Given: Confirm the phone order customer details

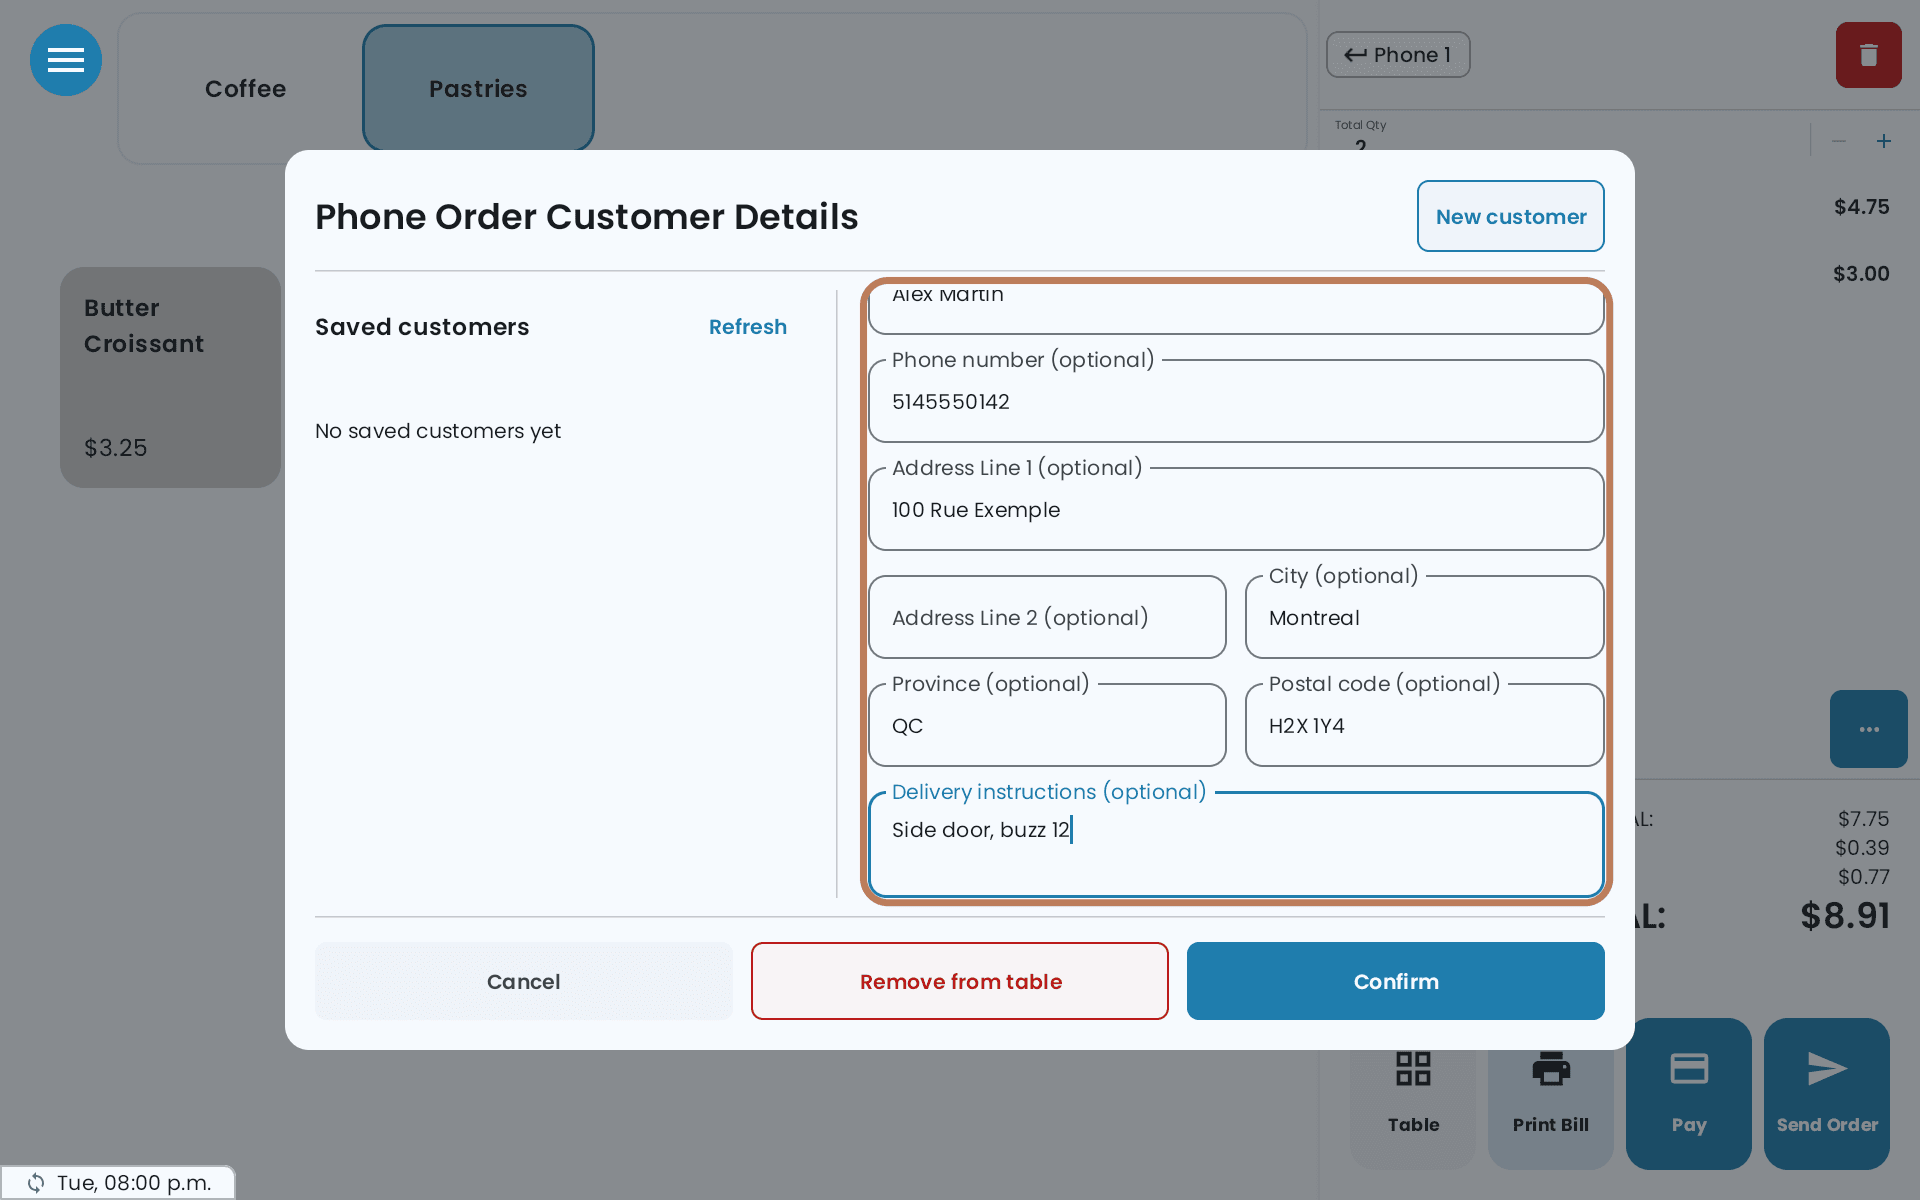Looking at the screenshot, I should (1396, 981).
